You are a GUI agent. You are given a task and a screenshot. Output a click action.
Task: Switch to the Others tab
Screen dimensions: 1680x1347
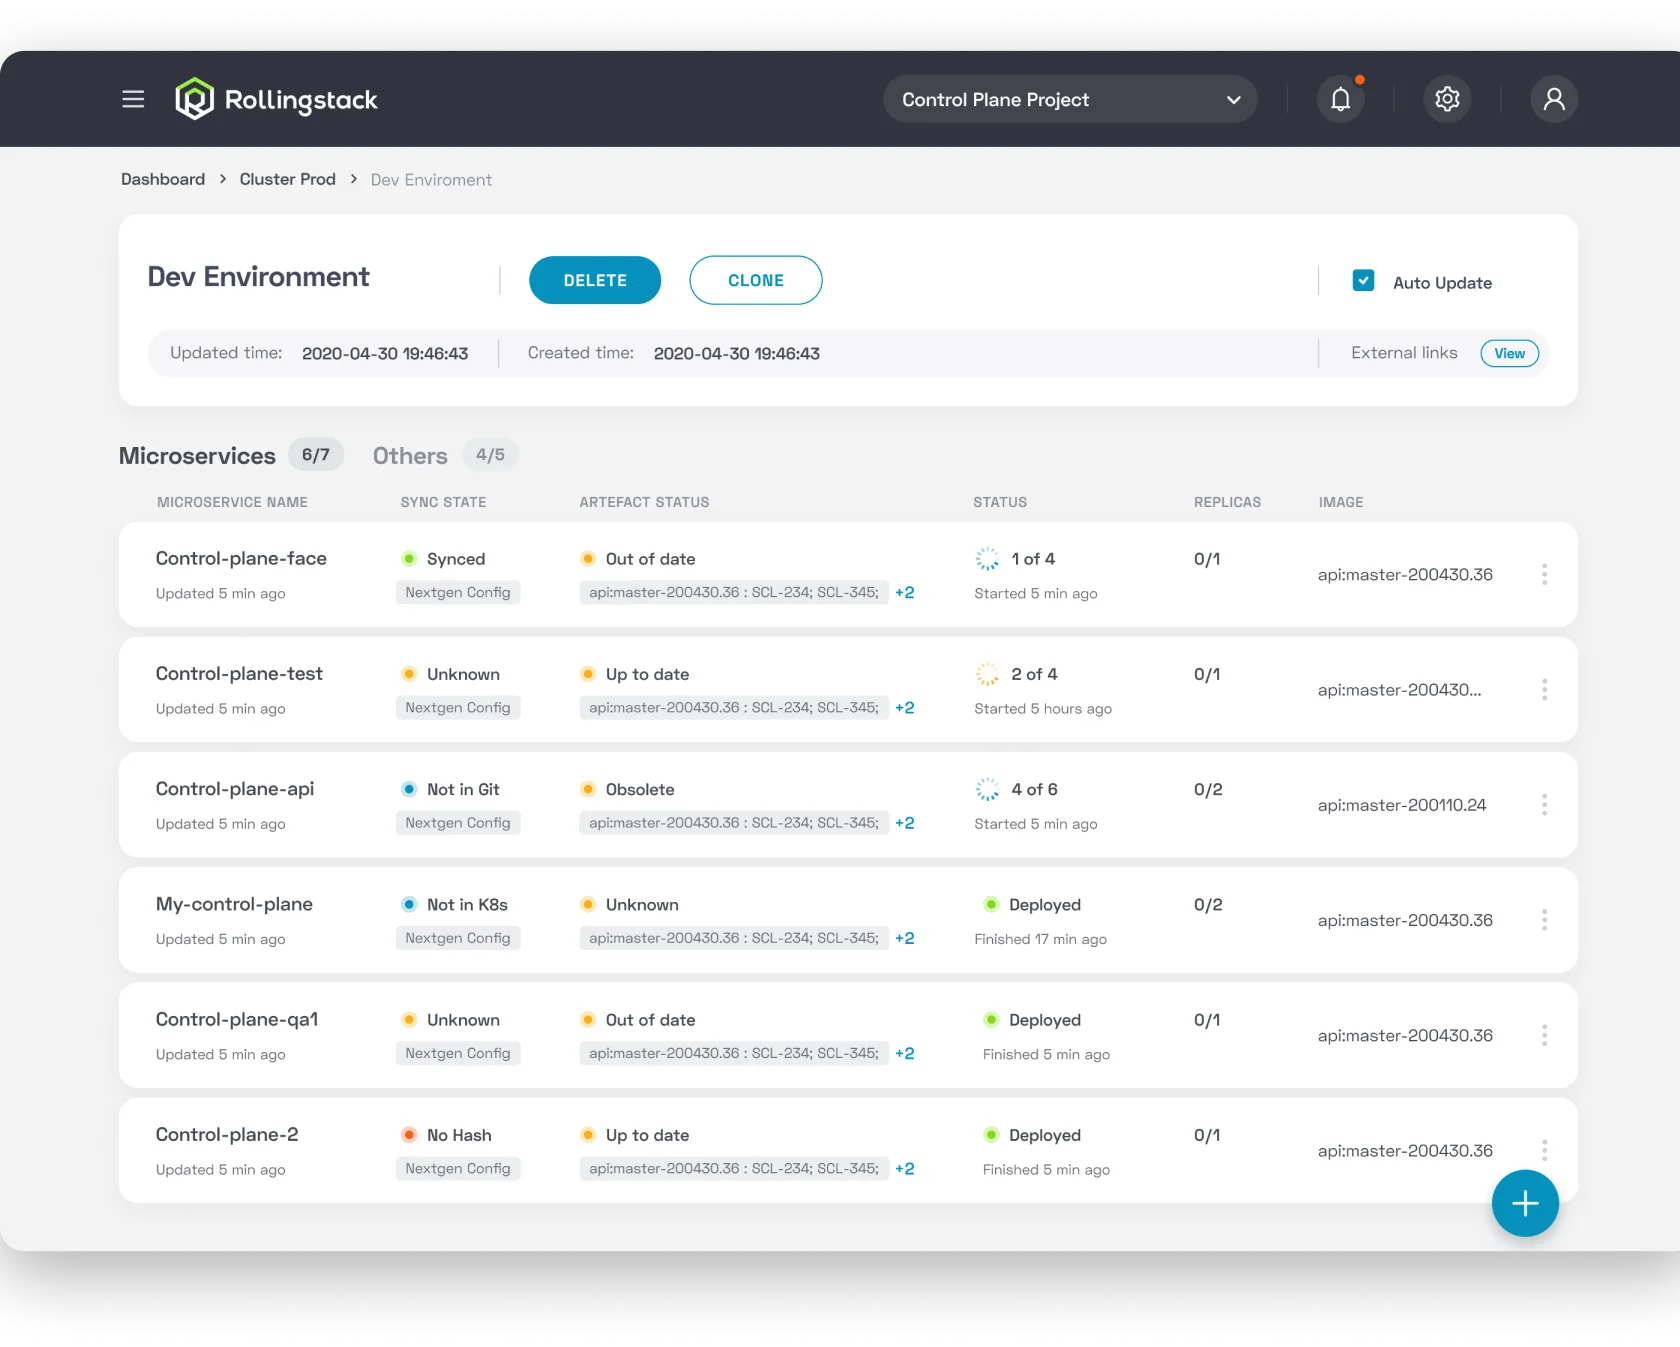[x=445, y=455]
